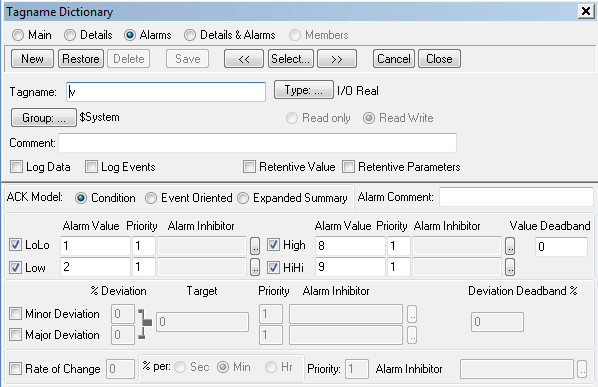Edit the High alarm value field
Image resolution: width=598 pixels, height=387 pixels.
[350, 246]
